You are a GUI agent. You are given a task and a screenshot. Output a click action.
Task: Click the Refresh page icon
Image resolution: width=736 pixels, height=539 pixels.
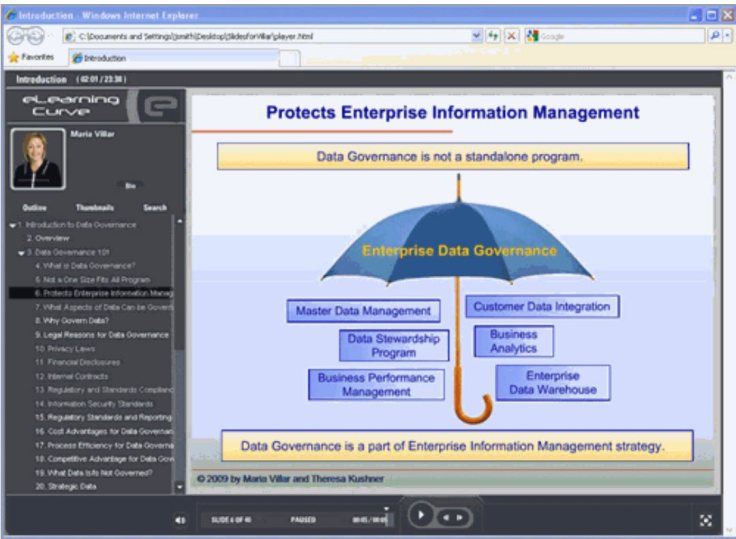point(492,36)
